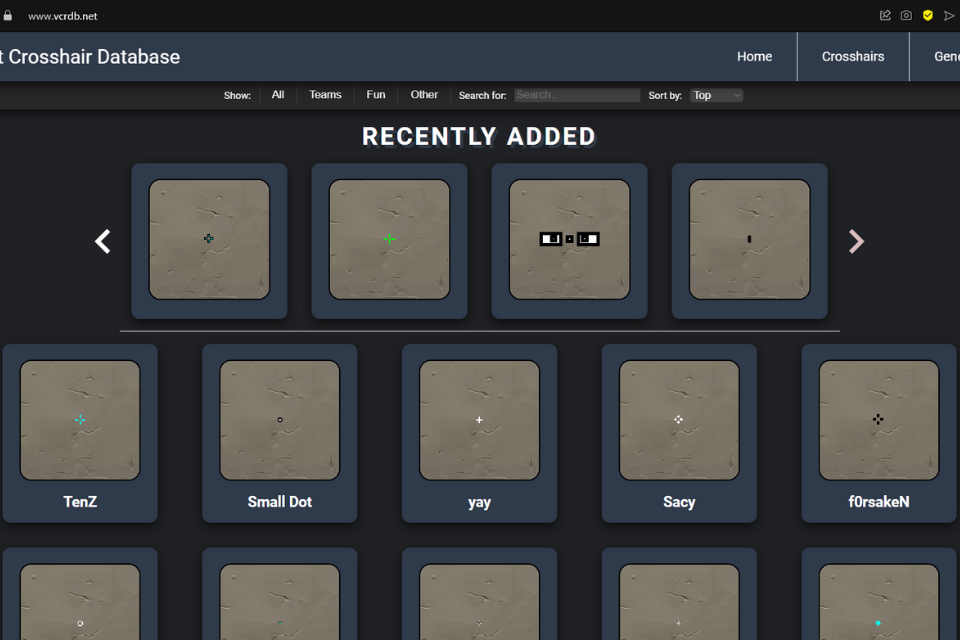The width and height of the screenshot is (960, 640).
Task: Open the Sort by dropdown
Action: [x=716, y=95]
